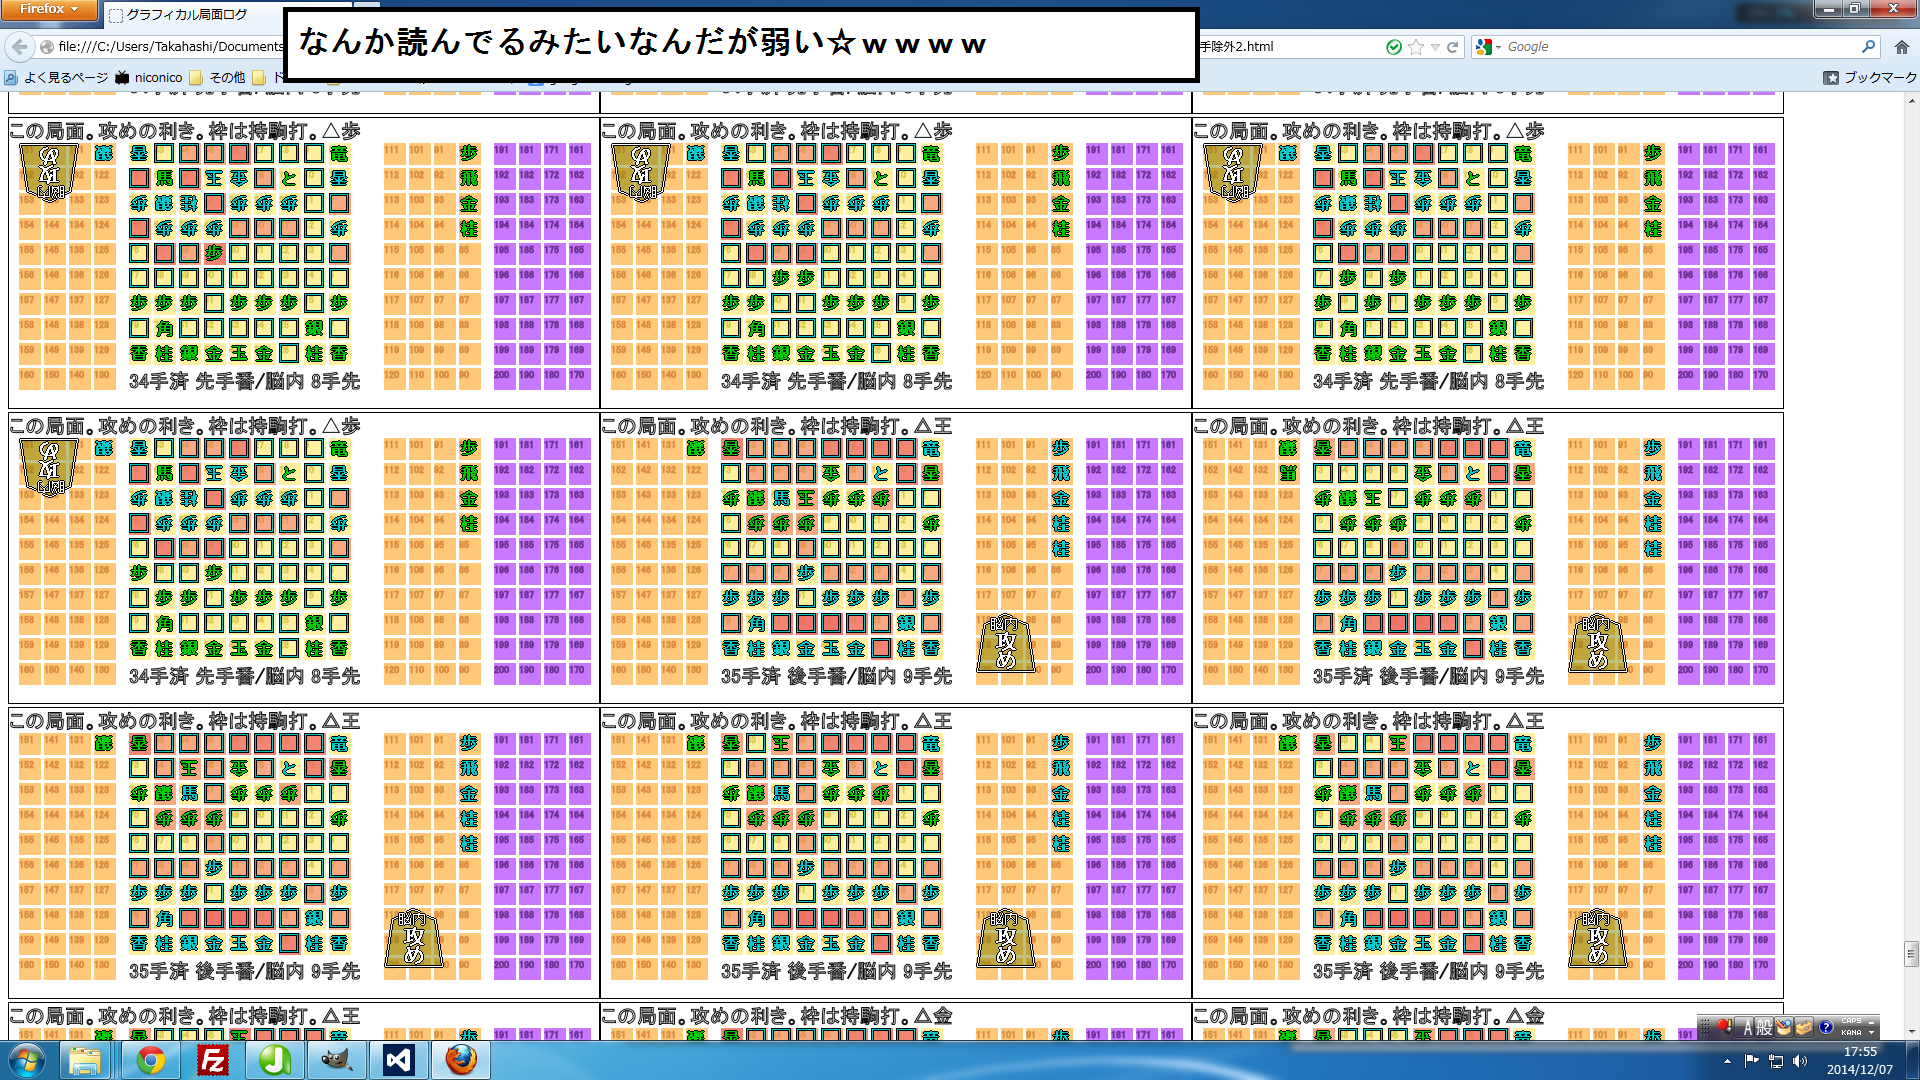
Task: Open the Firefox application menu dropdown
Action: pos(48,9)
